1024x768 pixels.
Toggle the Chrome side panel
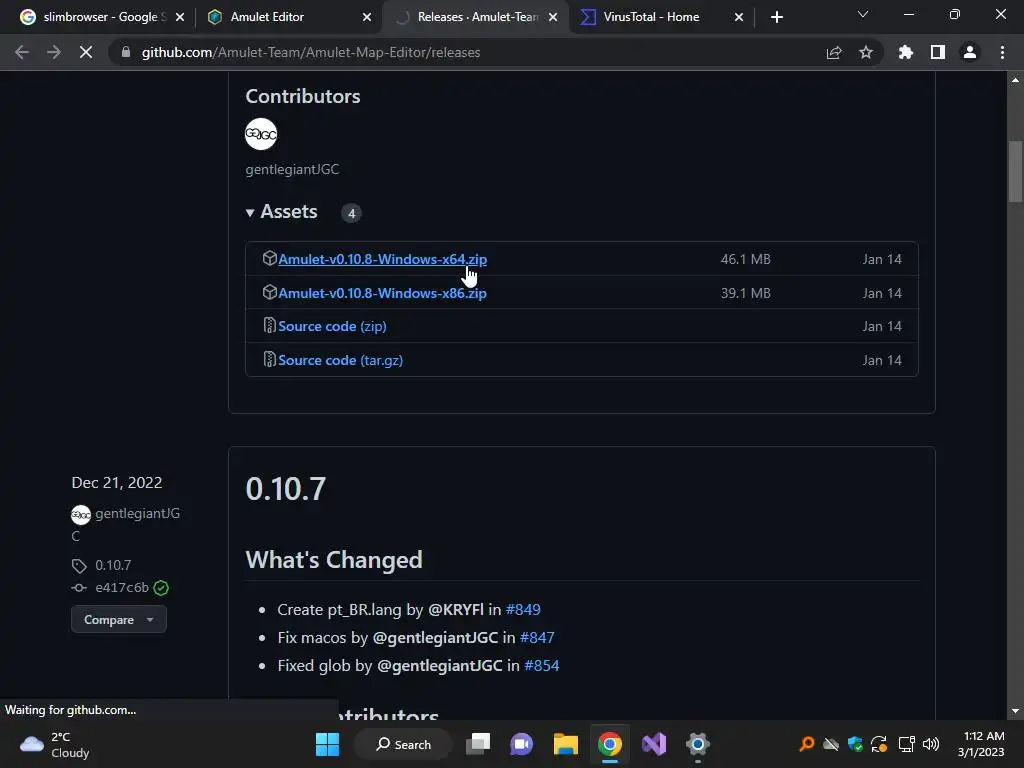coord(938,52)
